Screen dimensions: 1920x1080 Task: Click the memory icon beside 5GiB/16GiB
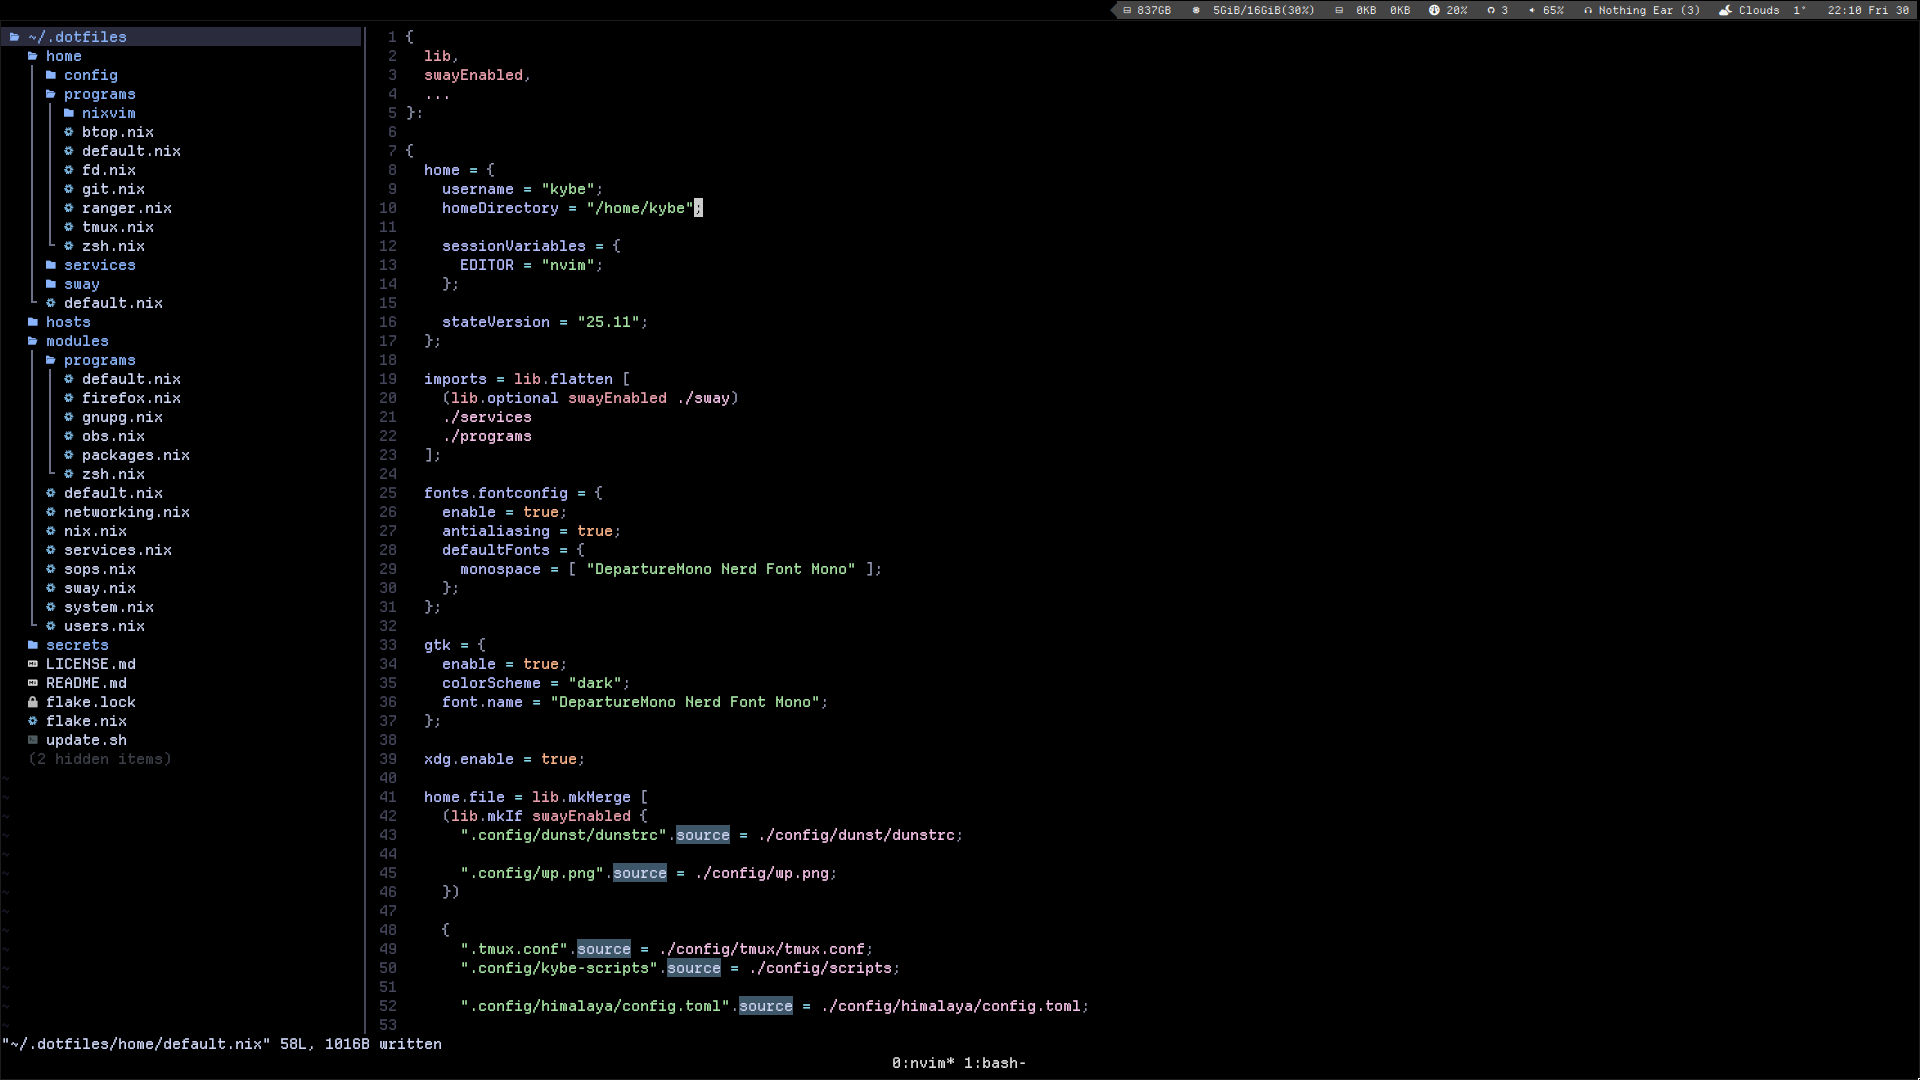point(1196,10)
